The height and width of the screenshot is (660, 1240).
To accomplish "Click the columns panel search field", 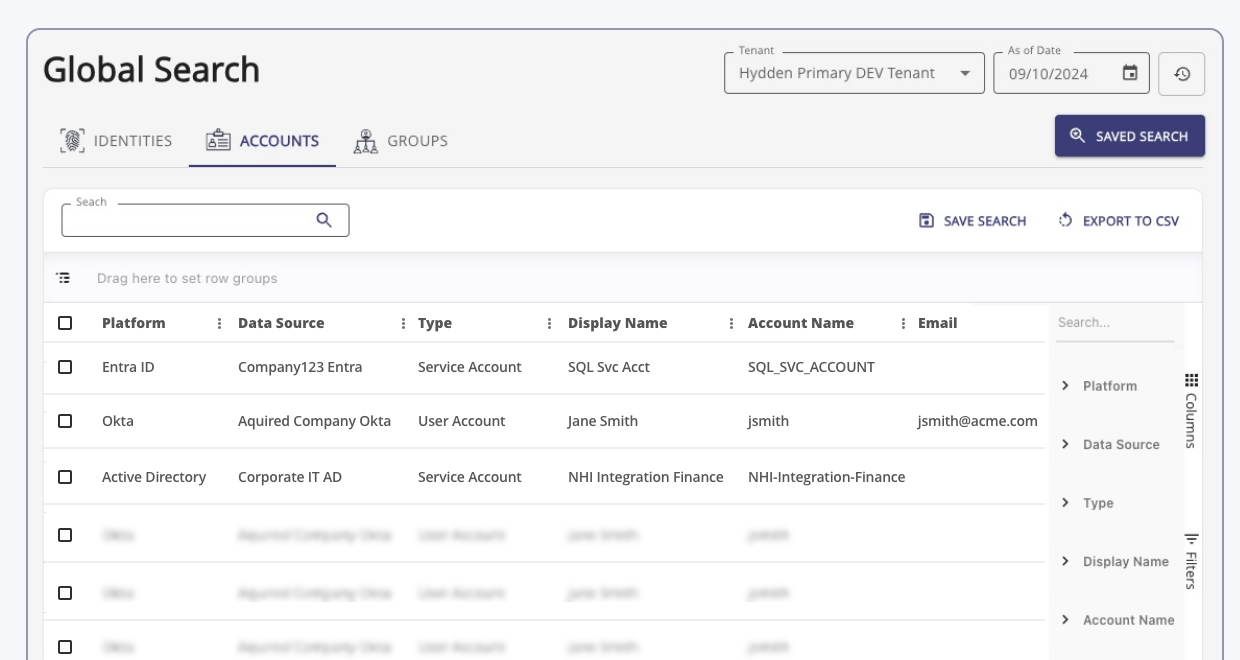I will tap(1114, 323).
